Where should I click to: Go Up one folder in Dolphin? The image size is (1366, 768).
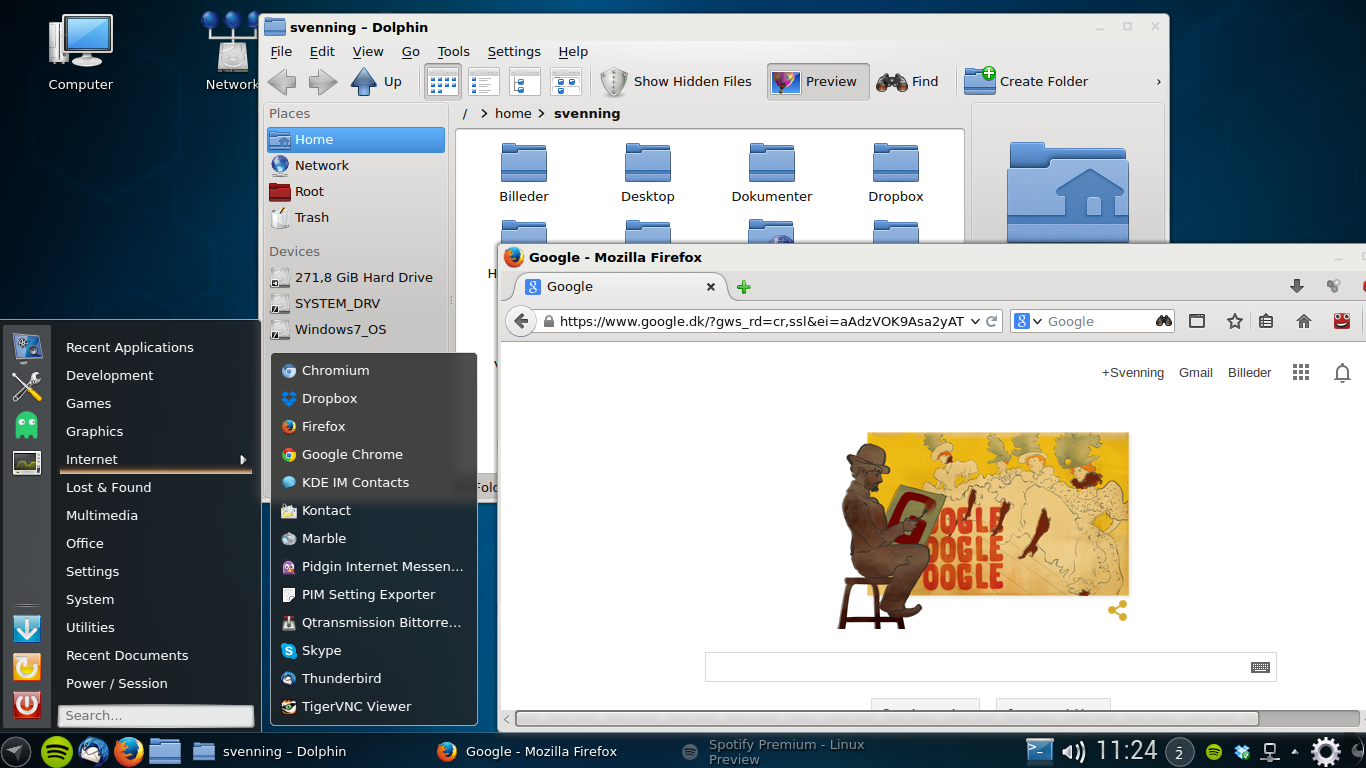click(376, 82)
